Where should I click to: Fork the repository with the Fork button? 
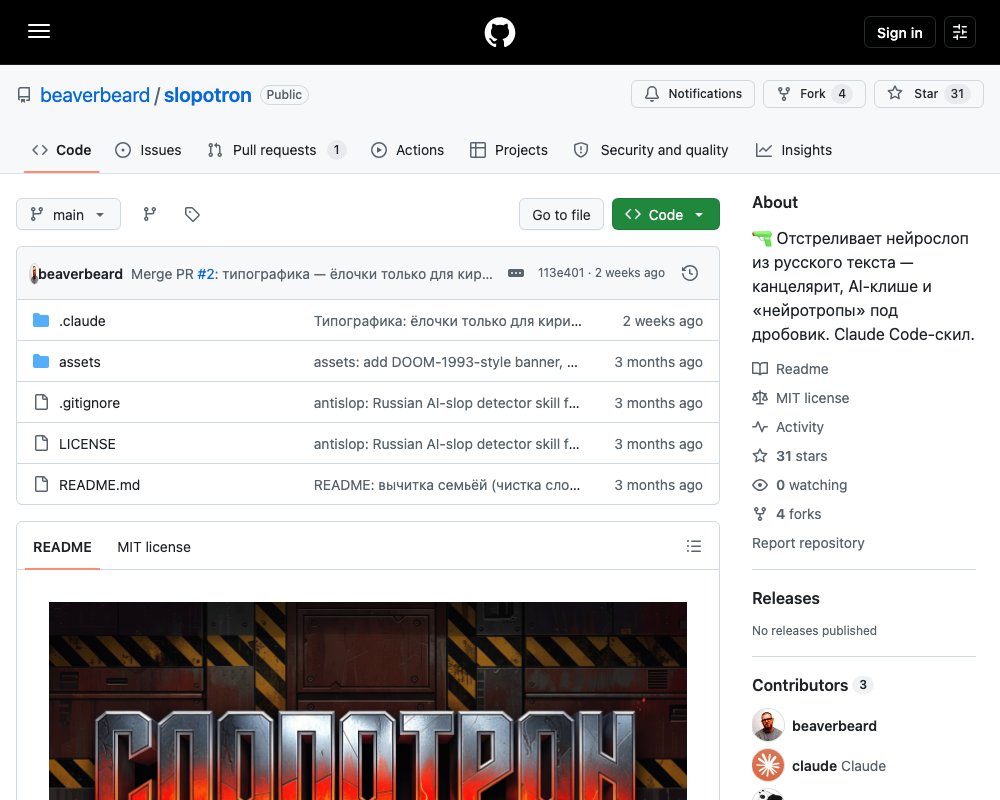(814, 94)
